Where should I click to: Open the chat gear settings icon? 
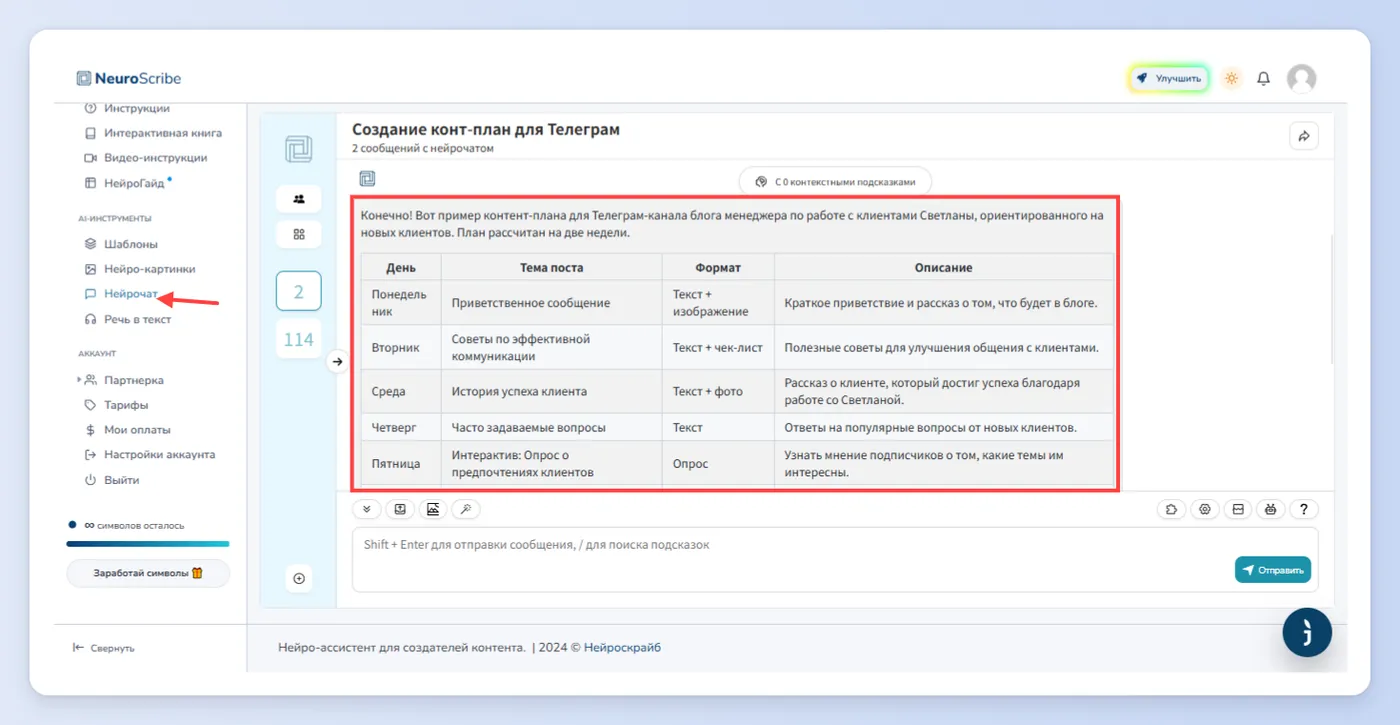(1205, 509)
